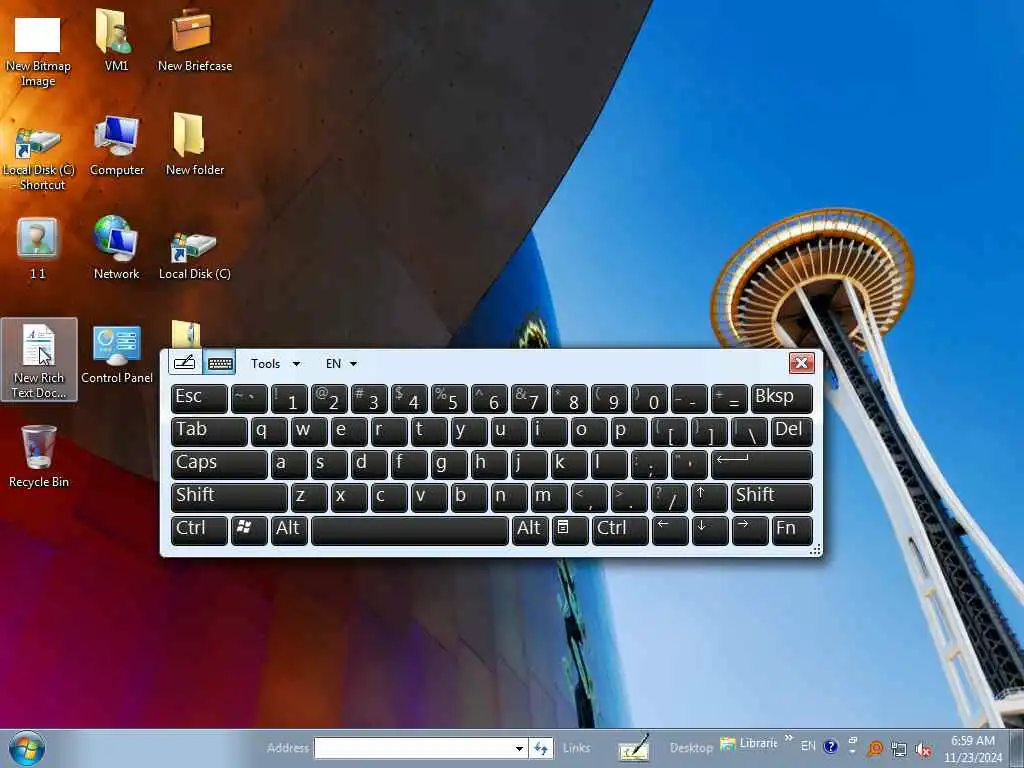This screenshot has height=768, width=1024.
Task: Tap the backslash key
Action: pyautogui.click(x=749, y=432)
